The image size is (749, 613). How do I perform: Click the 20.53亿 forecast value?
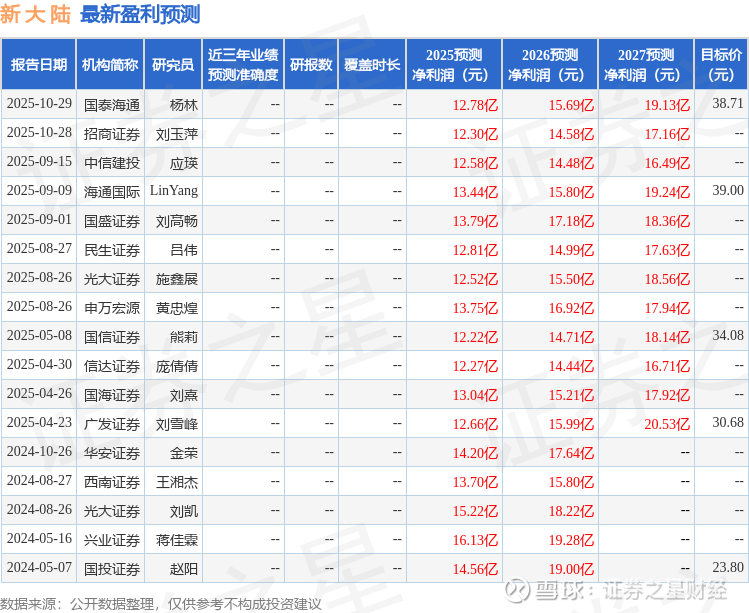click(x=667, y=424)
